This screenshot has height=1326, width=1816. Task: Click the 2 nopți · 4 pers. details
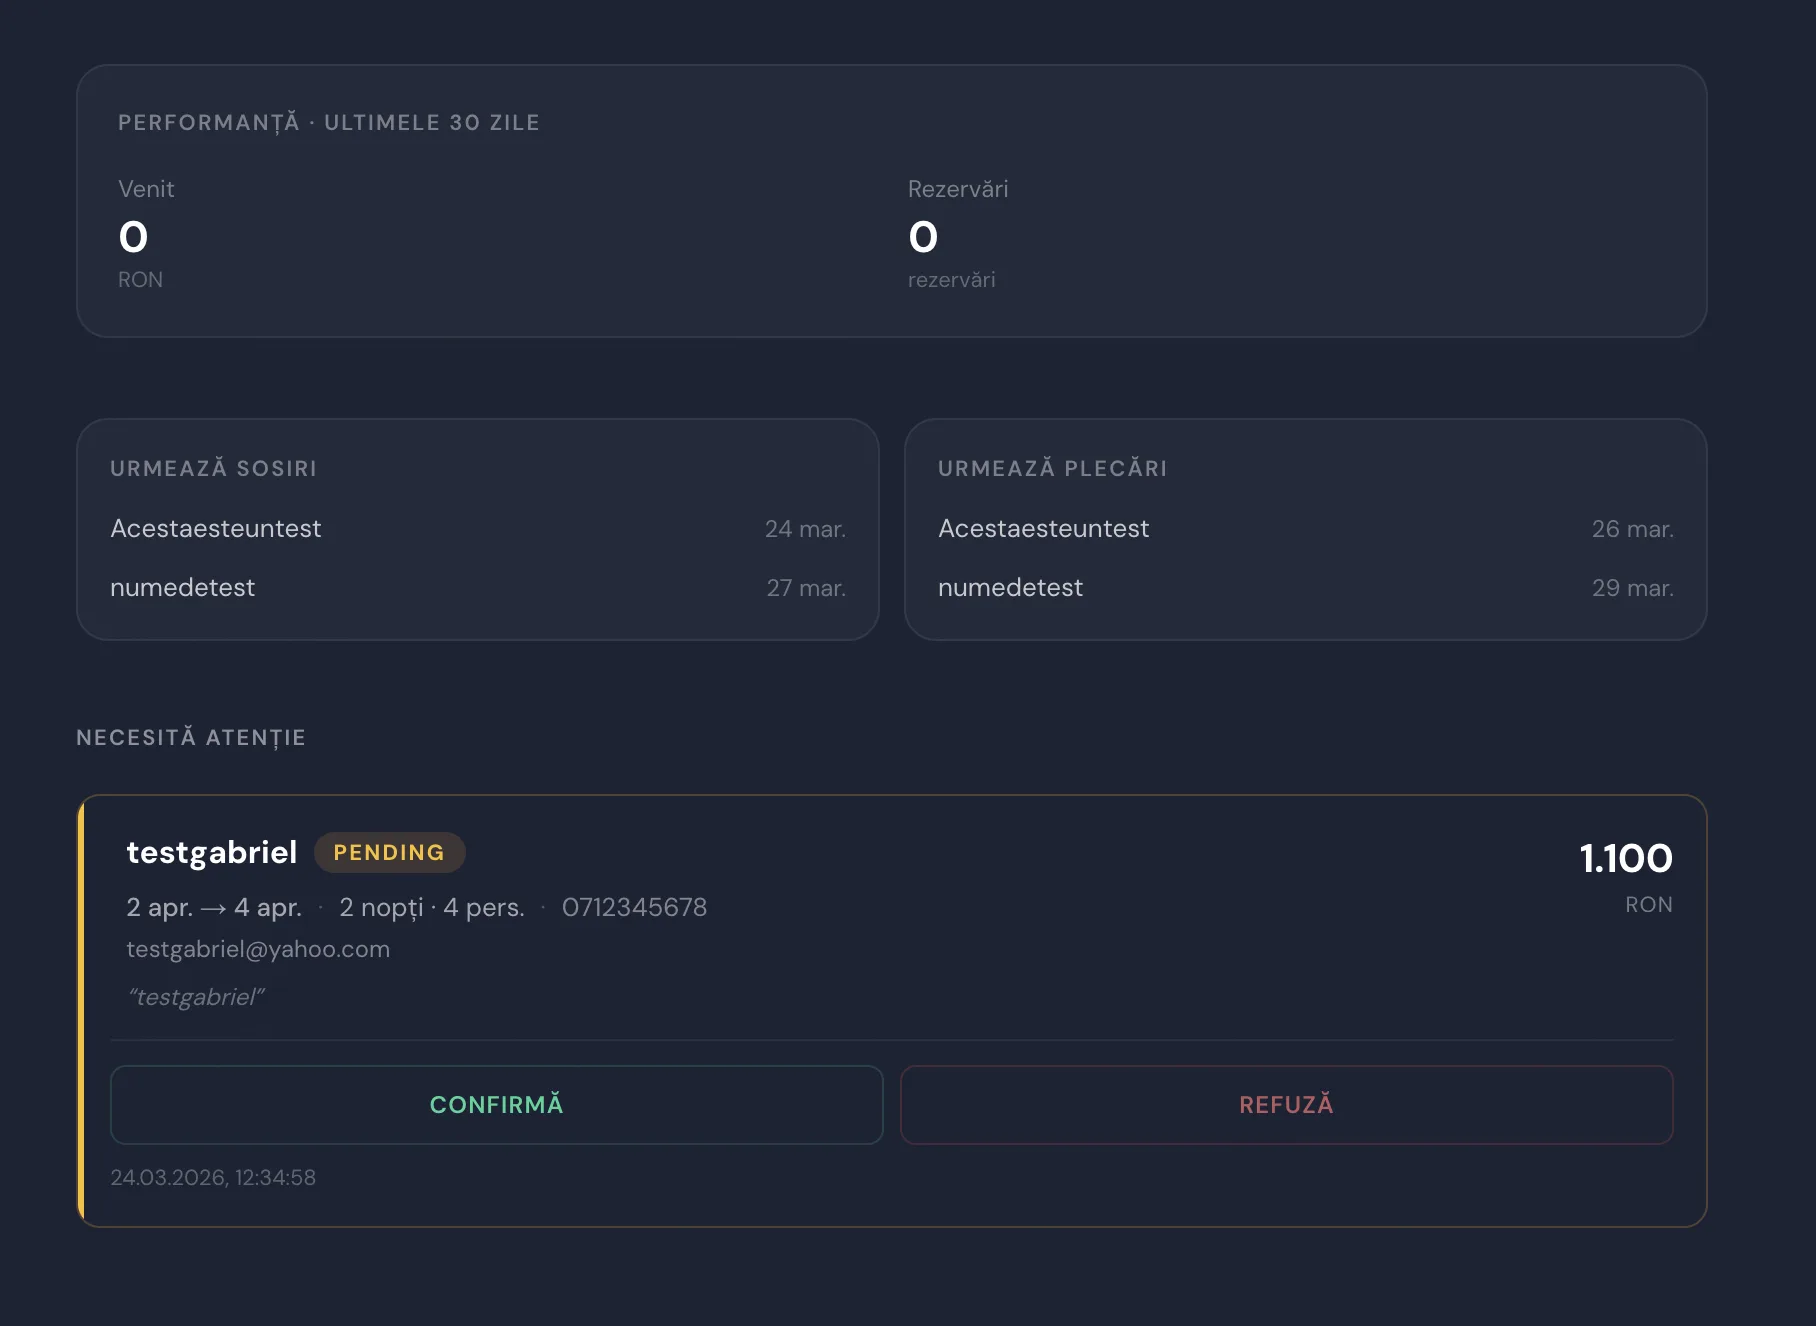(432, 907)
